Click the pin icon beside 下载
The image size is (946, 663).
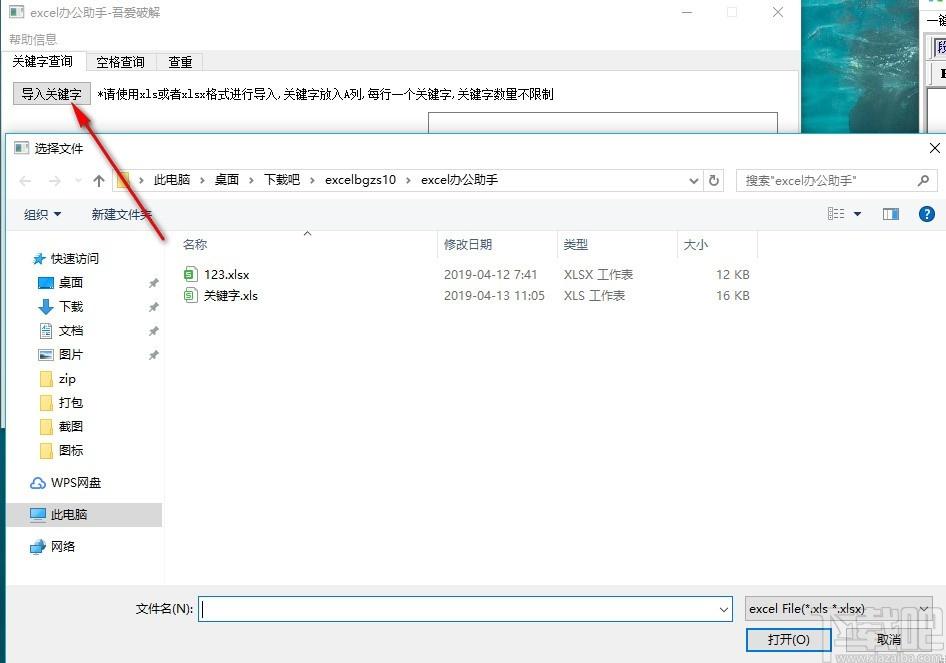pyautogui.click(x=153, y=307)
